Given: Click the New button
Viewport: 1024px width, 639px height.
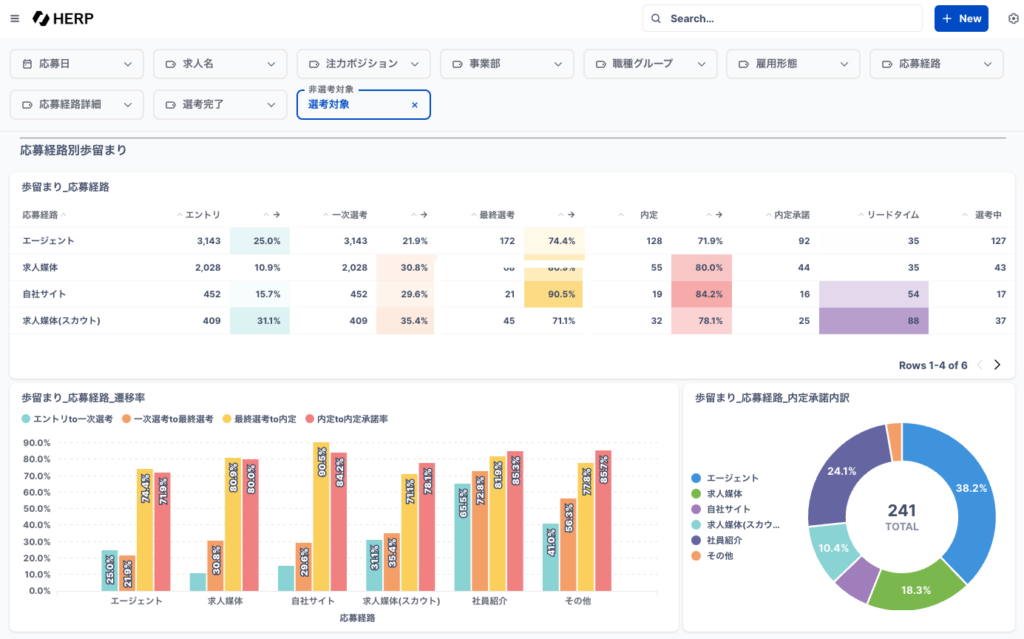Looking at the screenshot, I should coord(961,19).
